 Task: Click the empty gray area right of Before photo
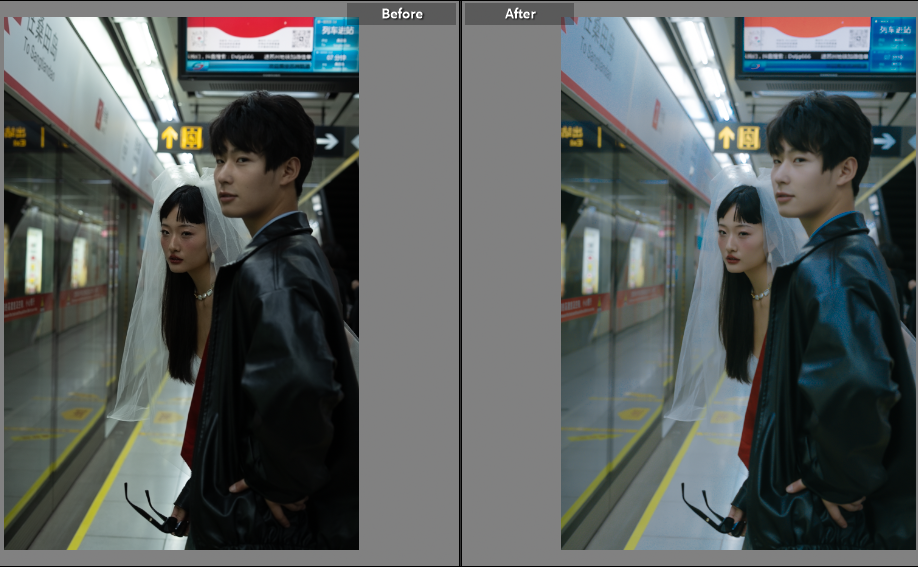click(x=408, y=300)
